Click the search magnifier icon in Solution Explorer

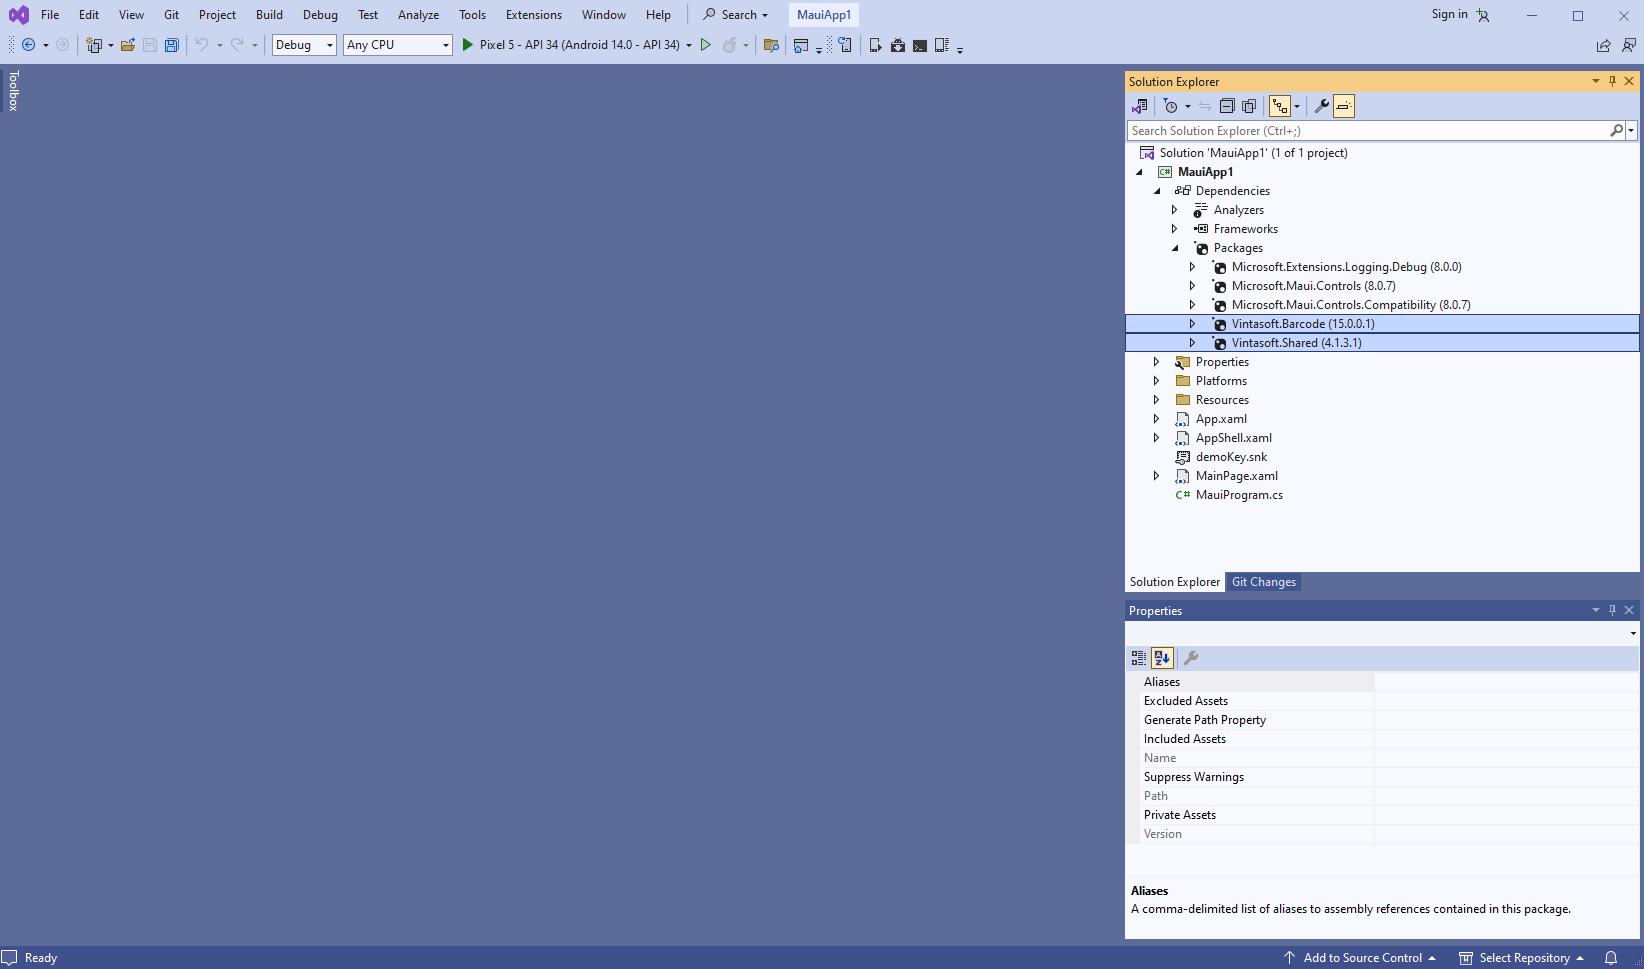1616,131
